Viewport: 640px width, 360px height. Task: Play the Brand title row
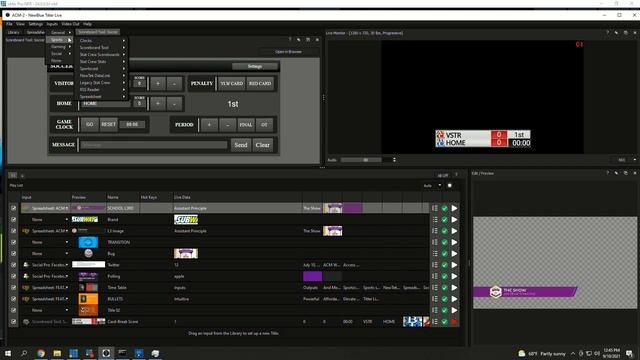click(454, 220)
